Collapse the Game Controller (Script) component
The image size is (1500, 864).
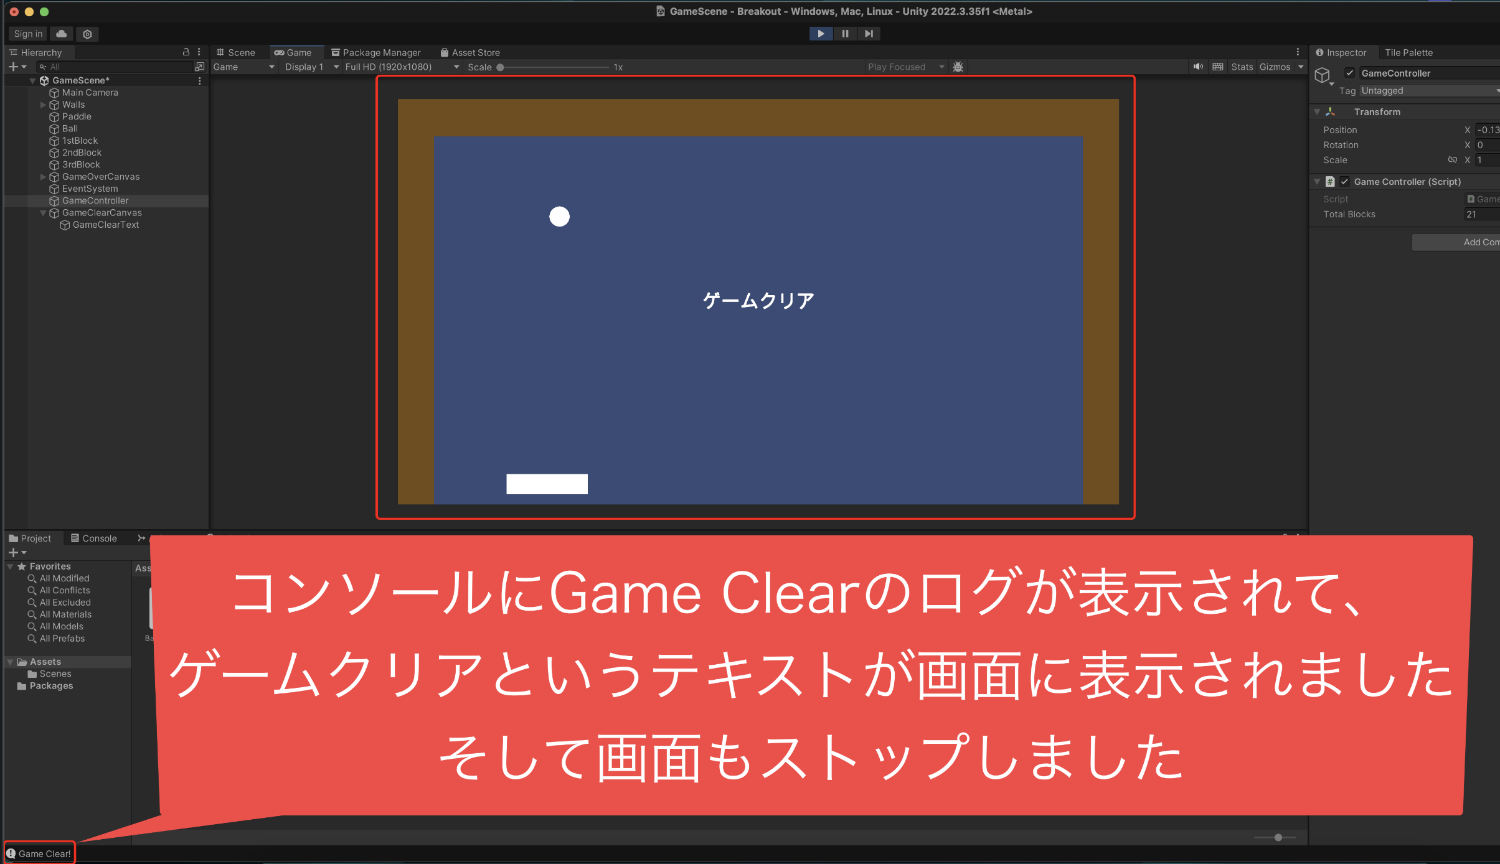pyautogui.click(x=1317, y=182)
